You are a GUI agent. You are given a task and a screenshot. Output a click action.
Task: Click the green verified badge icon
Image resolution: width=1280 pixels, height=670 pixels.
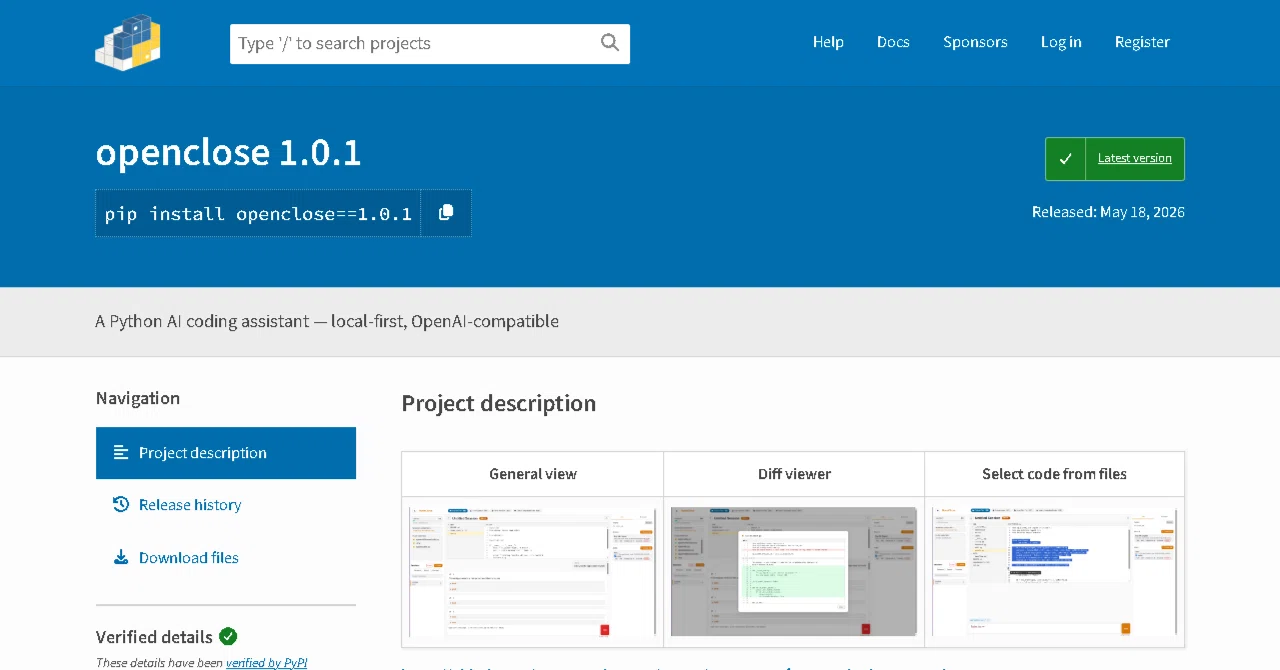pyautogui.click(x=228, y=636)
